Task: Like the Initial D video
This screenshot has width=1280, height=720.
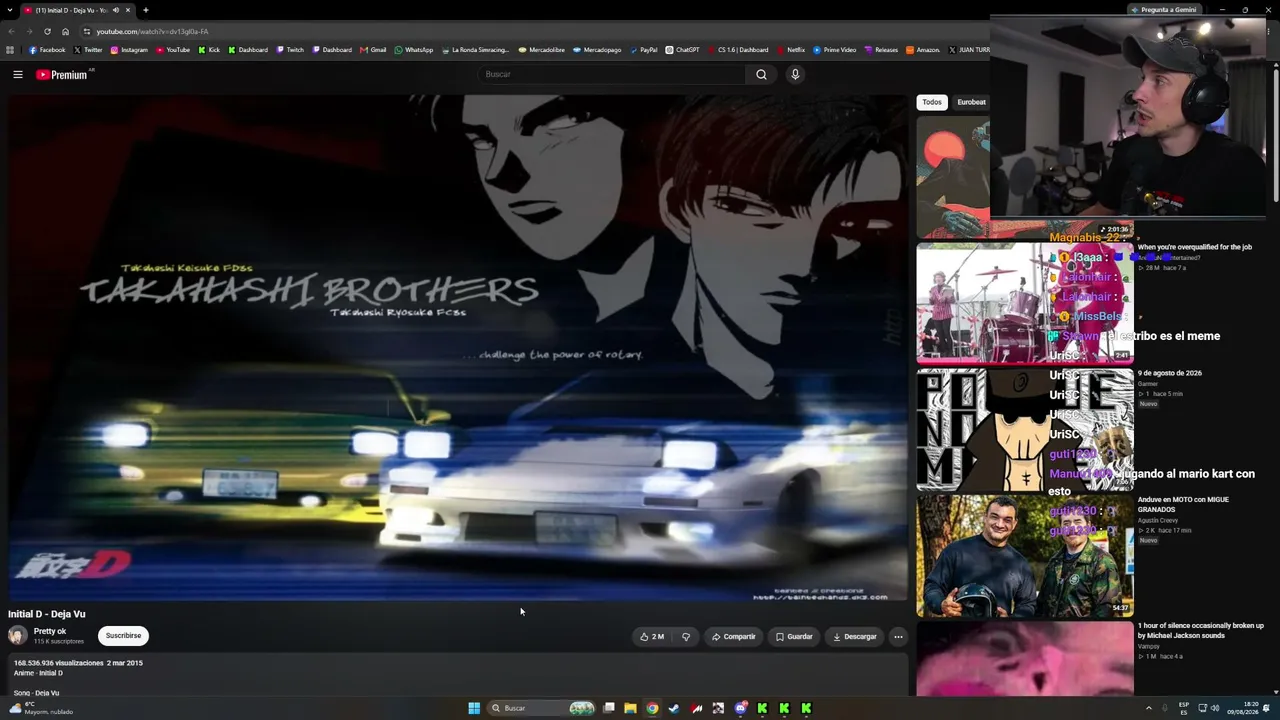Action: point(652,637)
